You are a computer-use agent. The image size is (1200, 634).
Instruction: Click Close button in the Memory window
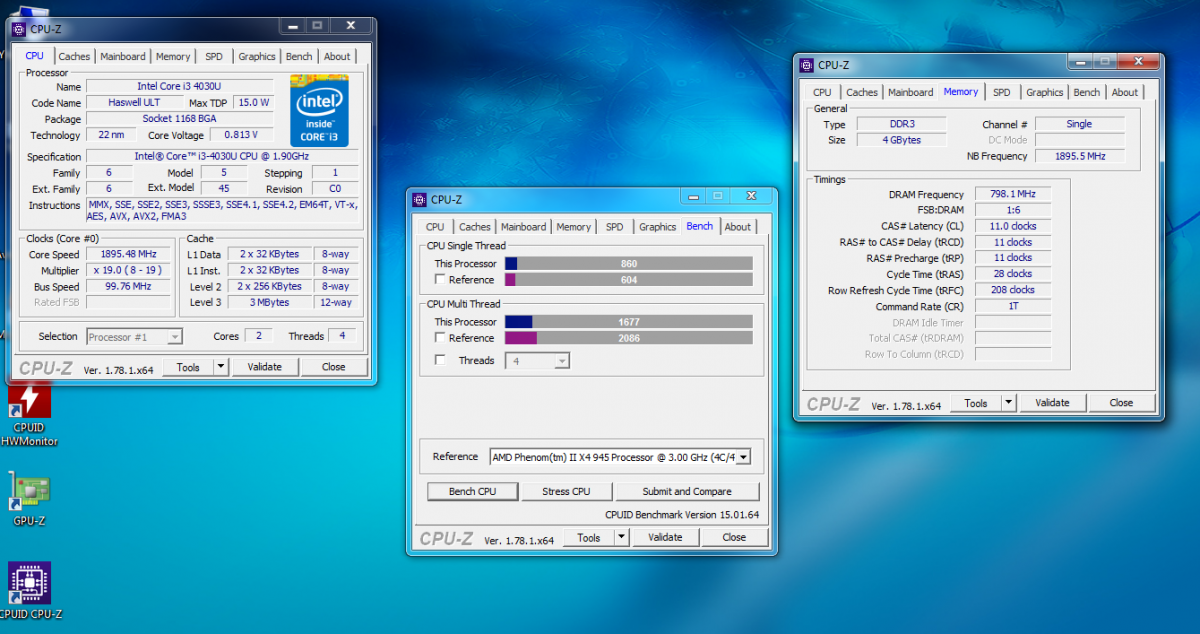point(1121,403)
